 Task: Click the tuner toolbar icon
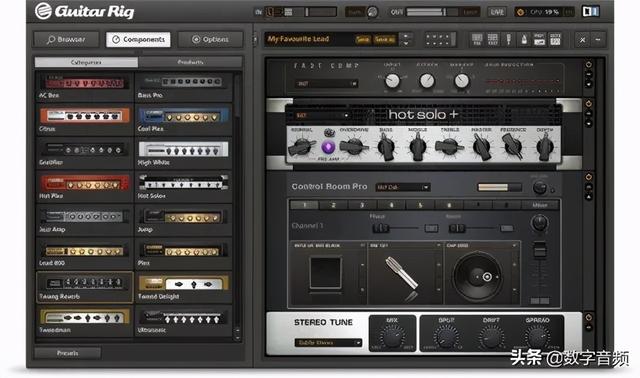(509, 39)
